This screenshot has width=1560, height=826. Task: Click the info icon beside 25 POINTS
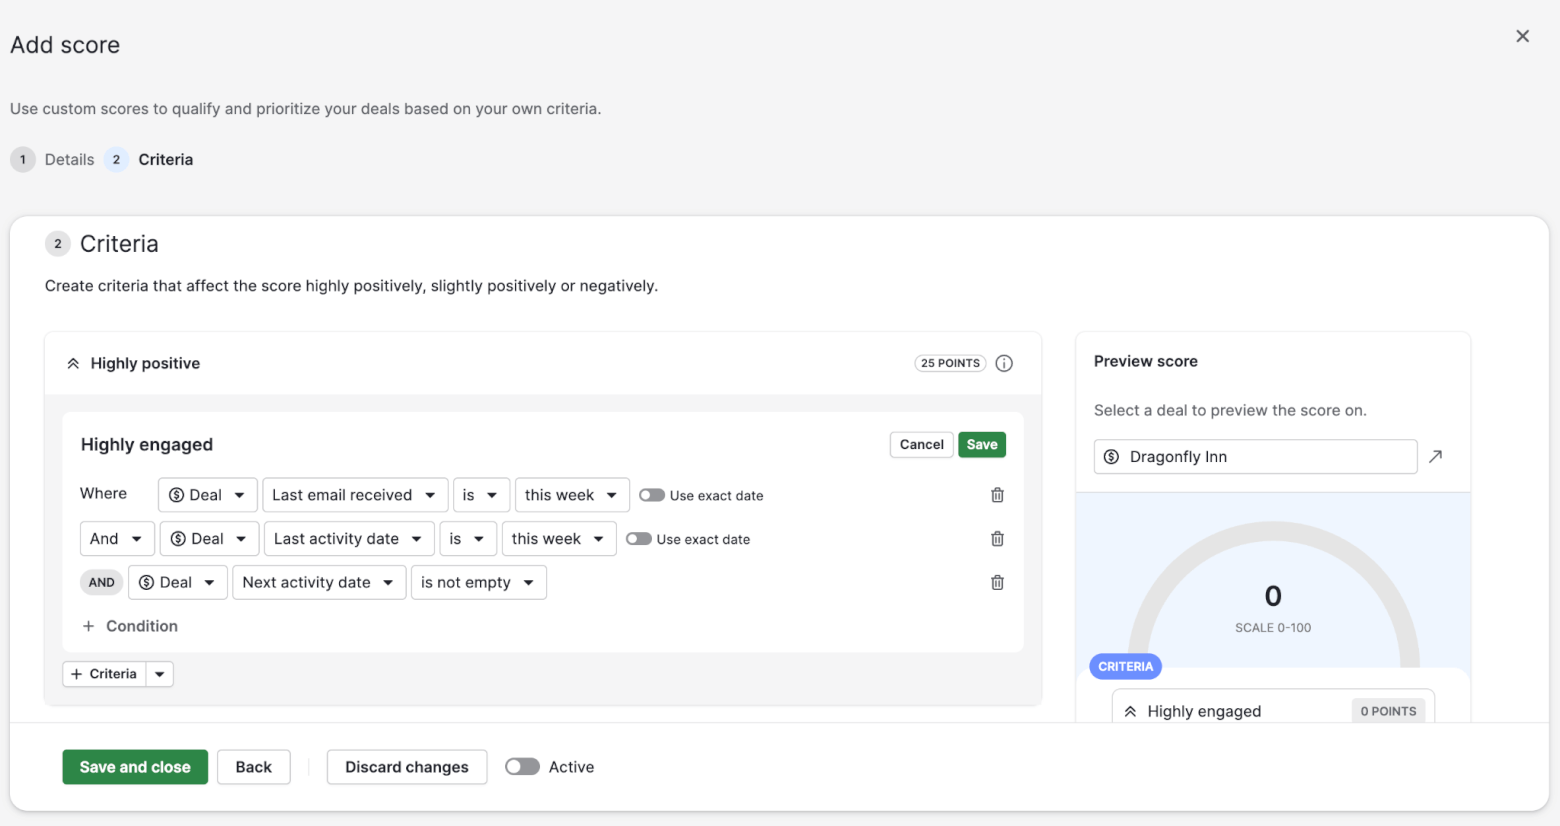1004,363
